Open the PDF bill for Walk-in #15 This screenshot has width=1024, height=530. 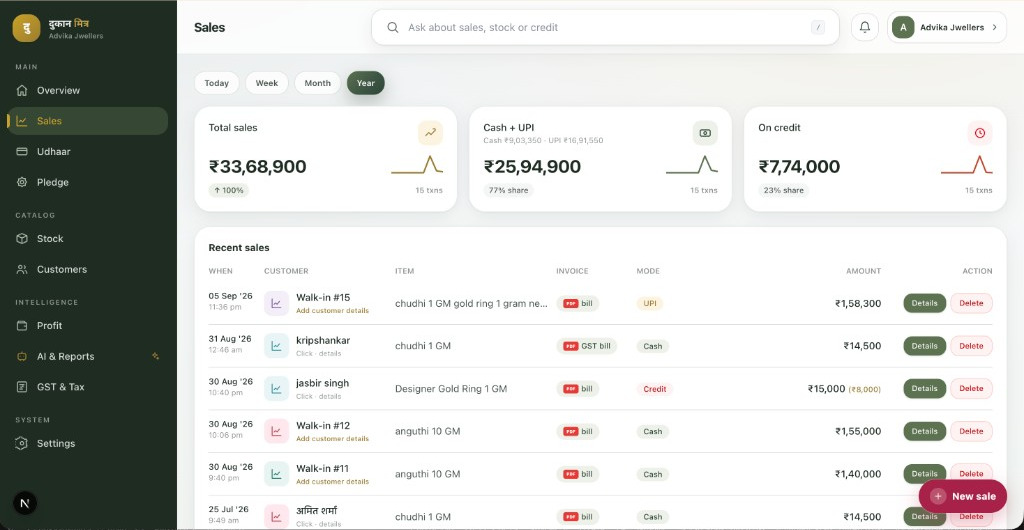click(578, 304)
